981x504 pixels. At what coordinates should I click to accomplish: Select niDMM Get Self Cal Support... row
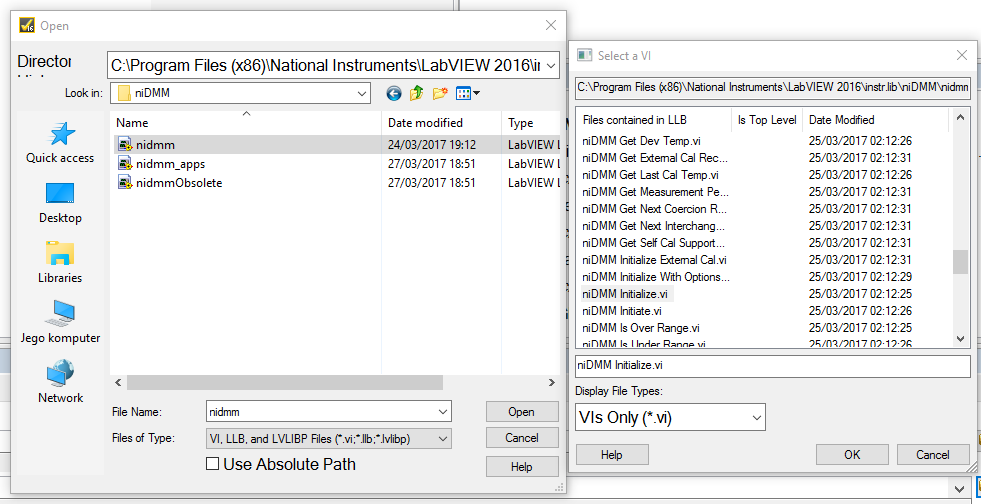(x=654, y=243)
